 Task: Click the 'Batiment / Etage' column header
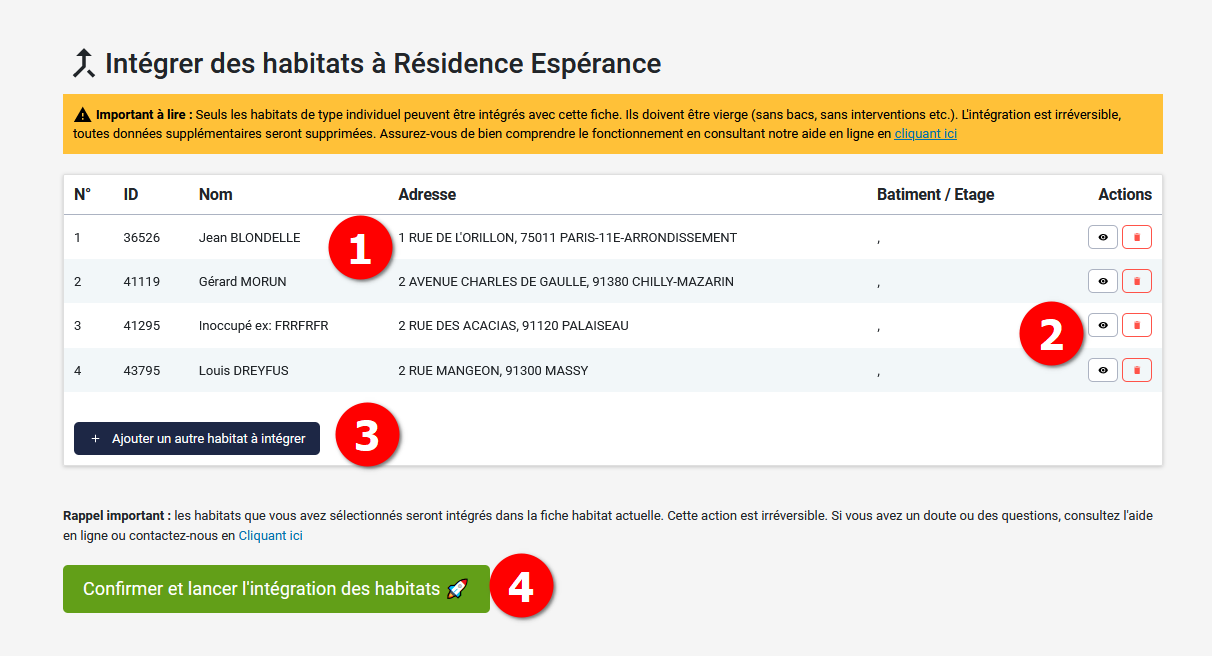coord(935,194)
